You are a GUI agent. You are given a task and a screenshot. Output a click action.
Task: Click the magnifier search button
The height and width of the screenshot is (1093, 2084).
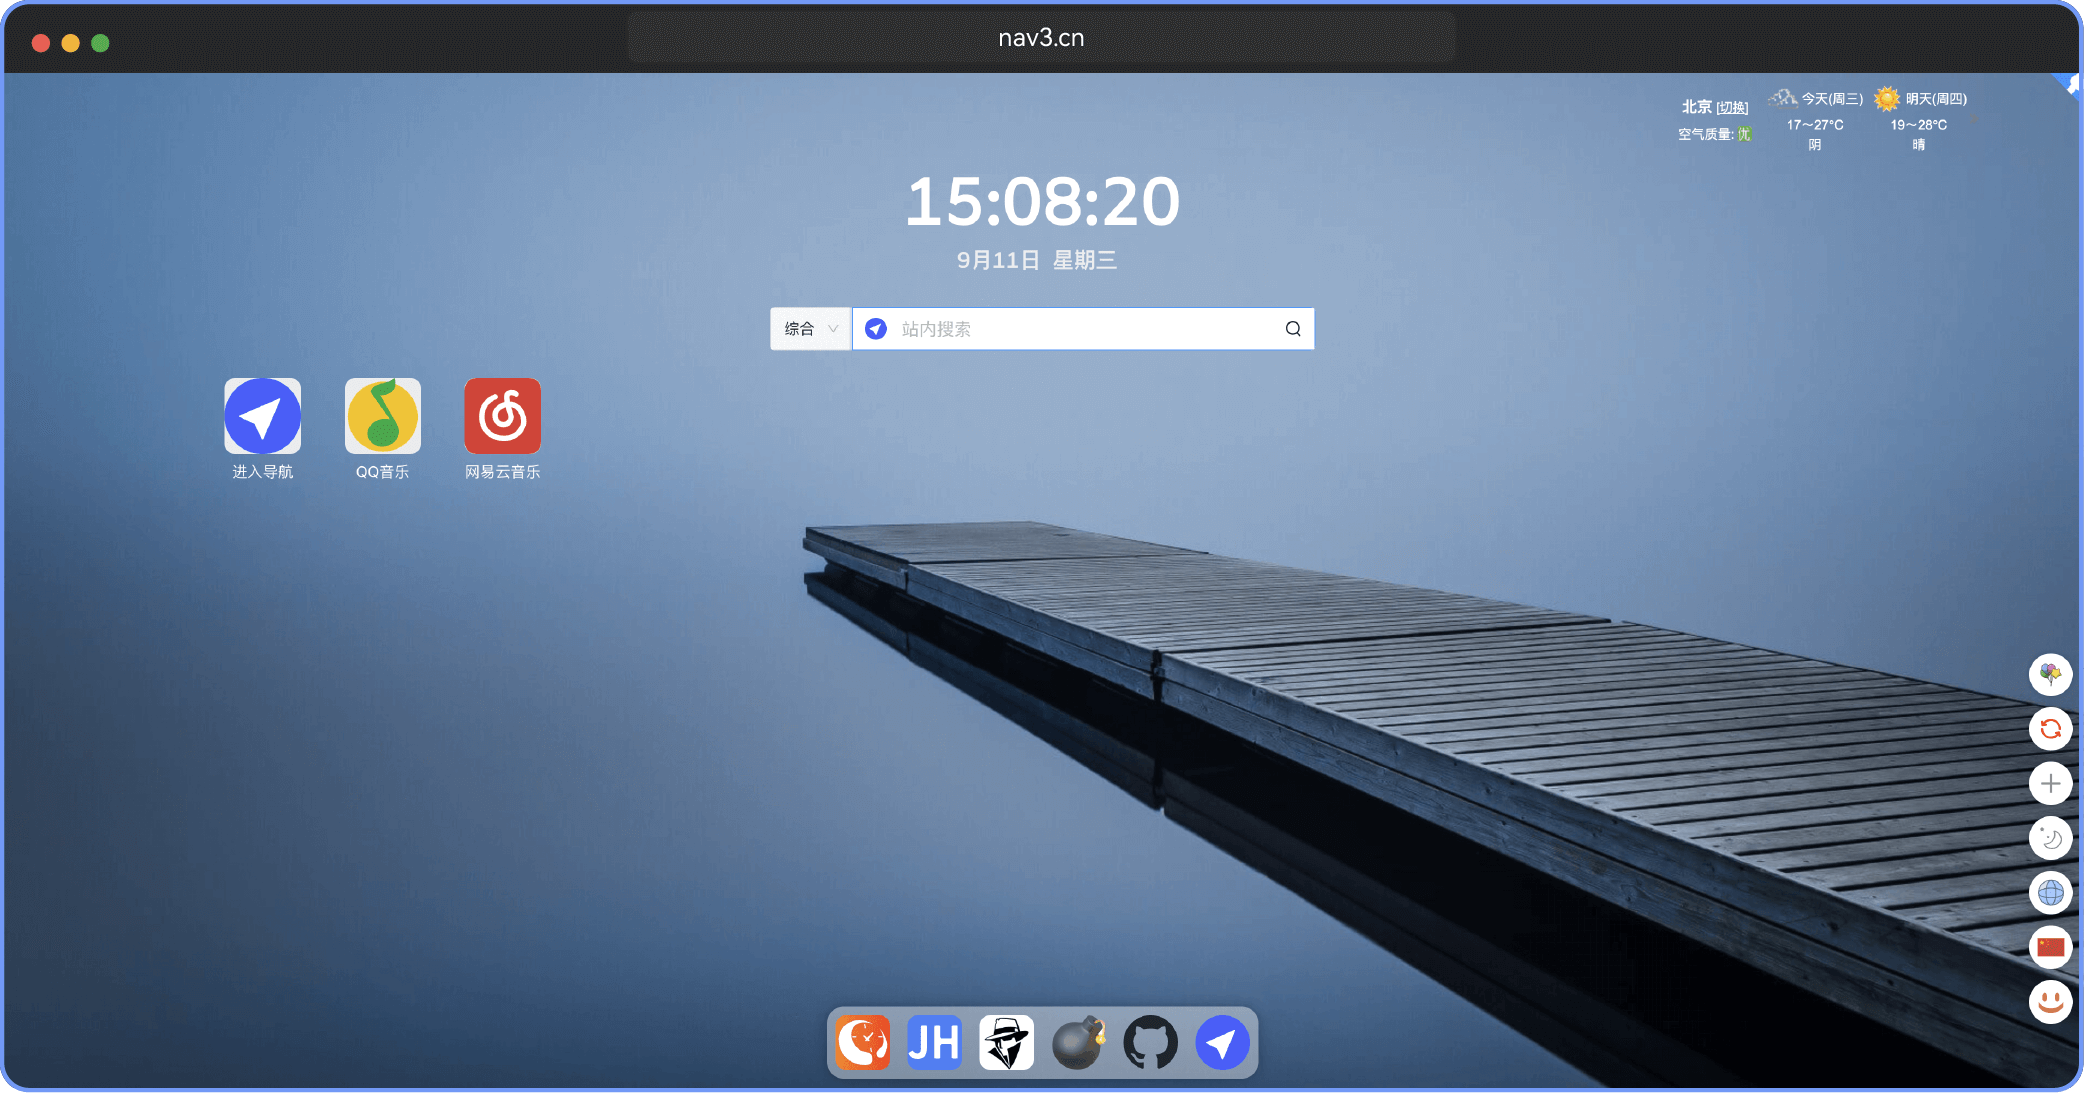coord(1293,329)
